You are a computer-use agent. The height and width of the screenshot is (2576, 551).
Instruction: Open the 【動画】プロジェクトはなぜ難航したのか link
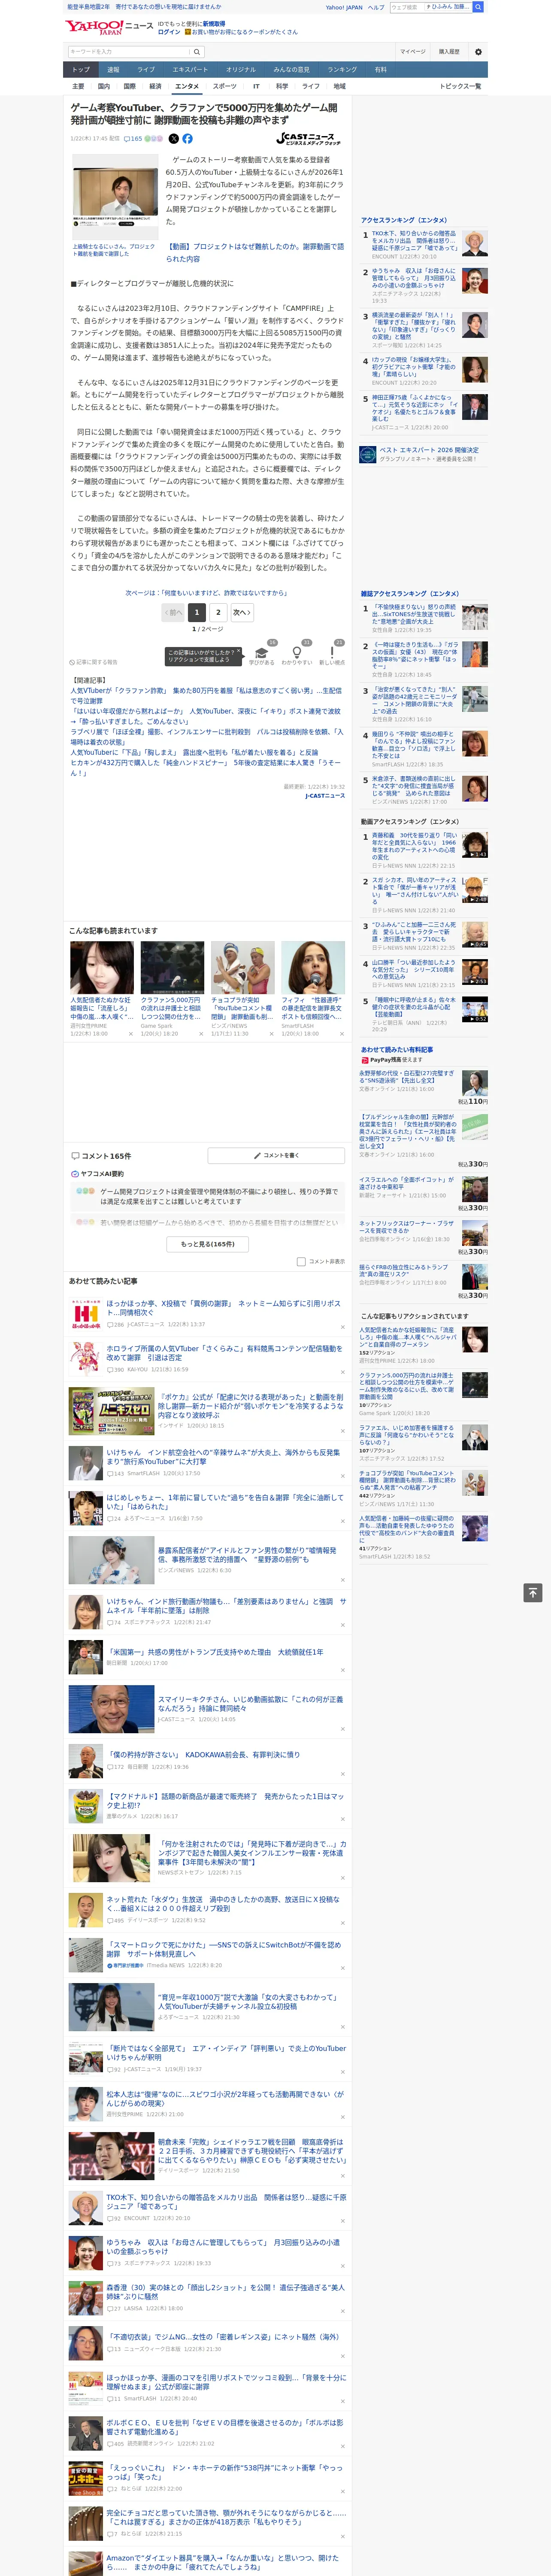pos(255,252)
